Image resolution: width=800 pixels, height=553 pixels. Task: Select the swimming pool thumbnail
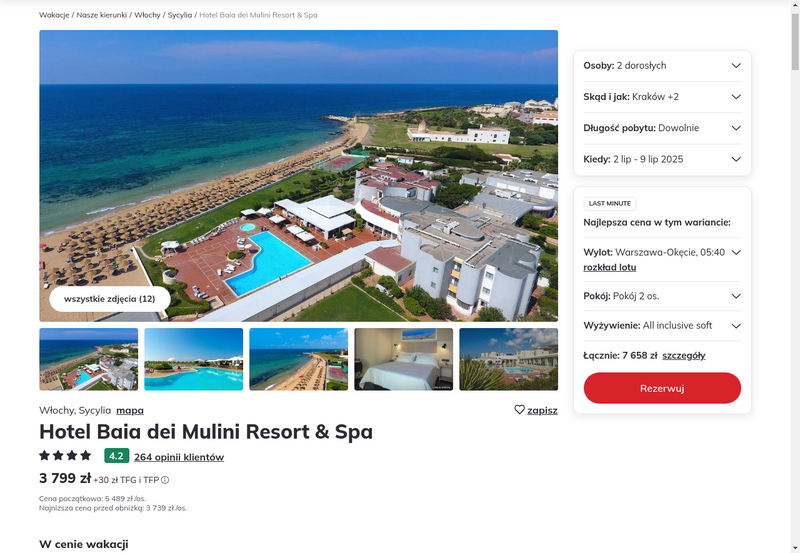193,359
